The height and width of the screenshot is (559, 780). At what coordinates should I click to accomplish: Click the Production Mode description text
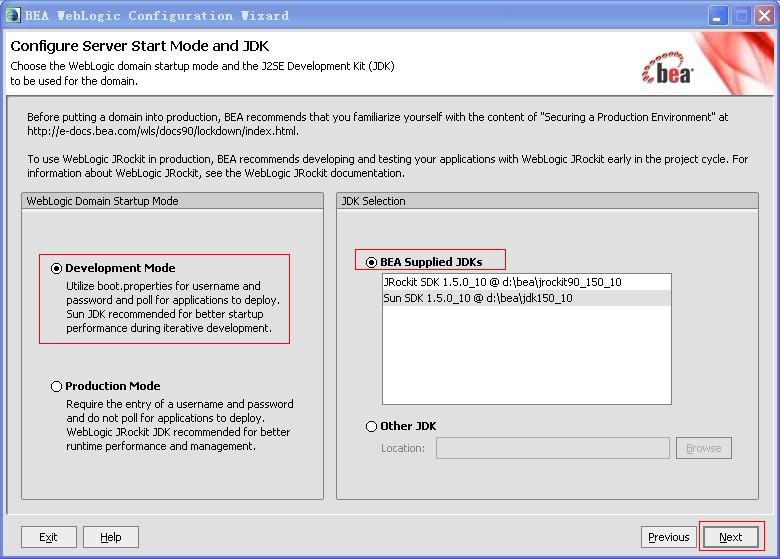point(180,425)
